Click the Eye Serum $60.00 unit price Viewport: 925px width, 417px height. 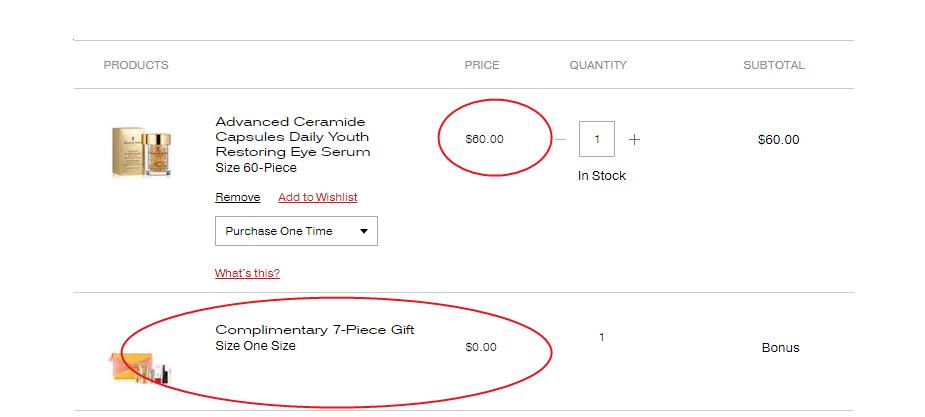485,139
